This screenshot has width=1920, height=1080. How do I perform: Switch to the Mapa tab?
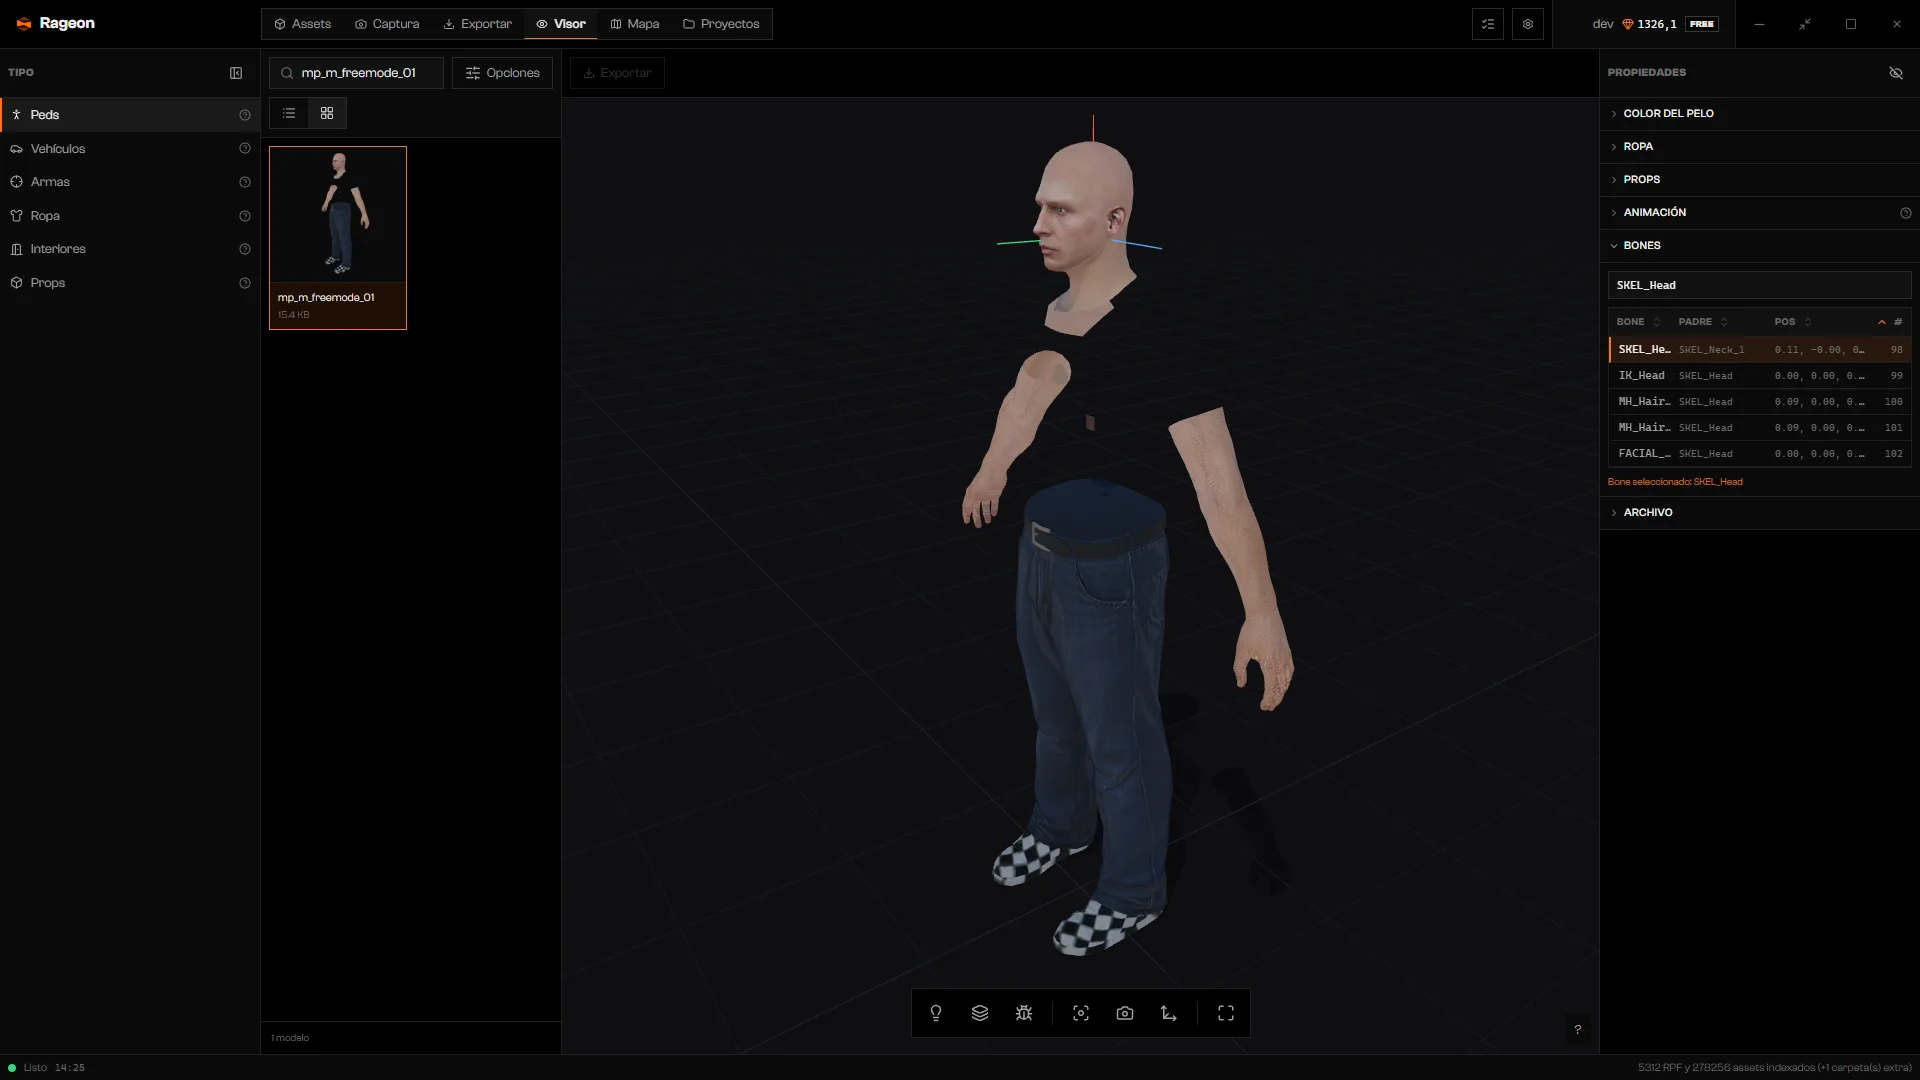click(x=635, y=24)
